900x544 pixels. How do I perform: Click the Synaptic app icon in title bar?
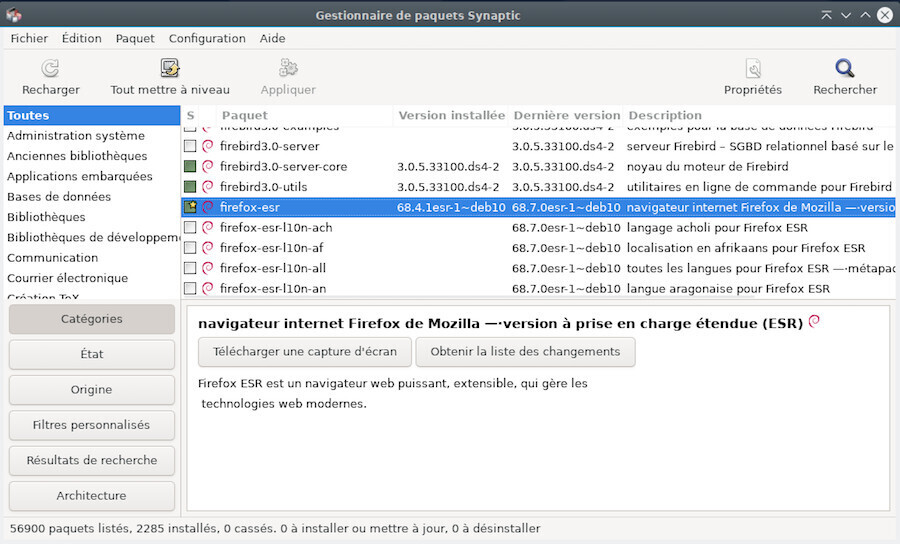pos(14,15)
